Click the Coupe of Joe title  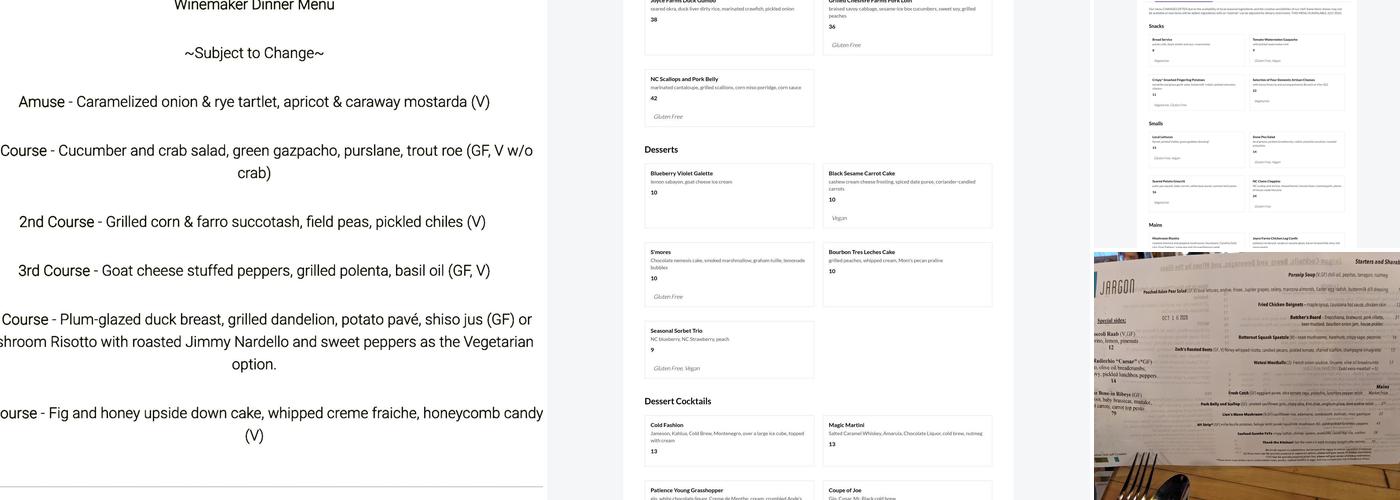[846, 490]
